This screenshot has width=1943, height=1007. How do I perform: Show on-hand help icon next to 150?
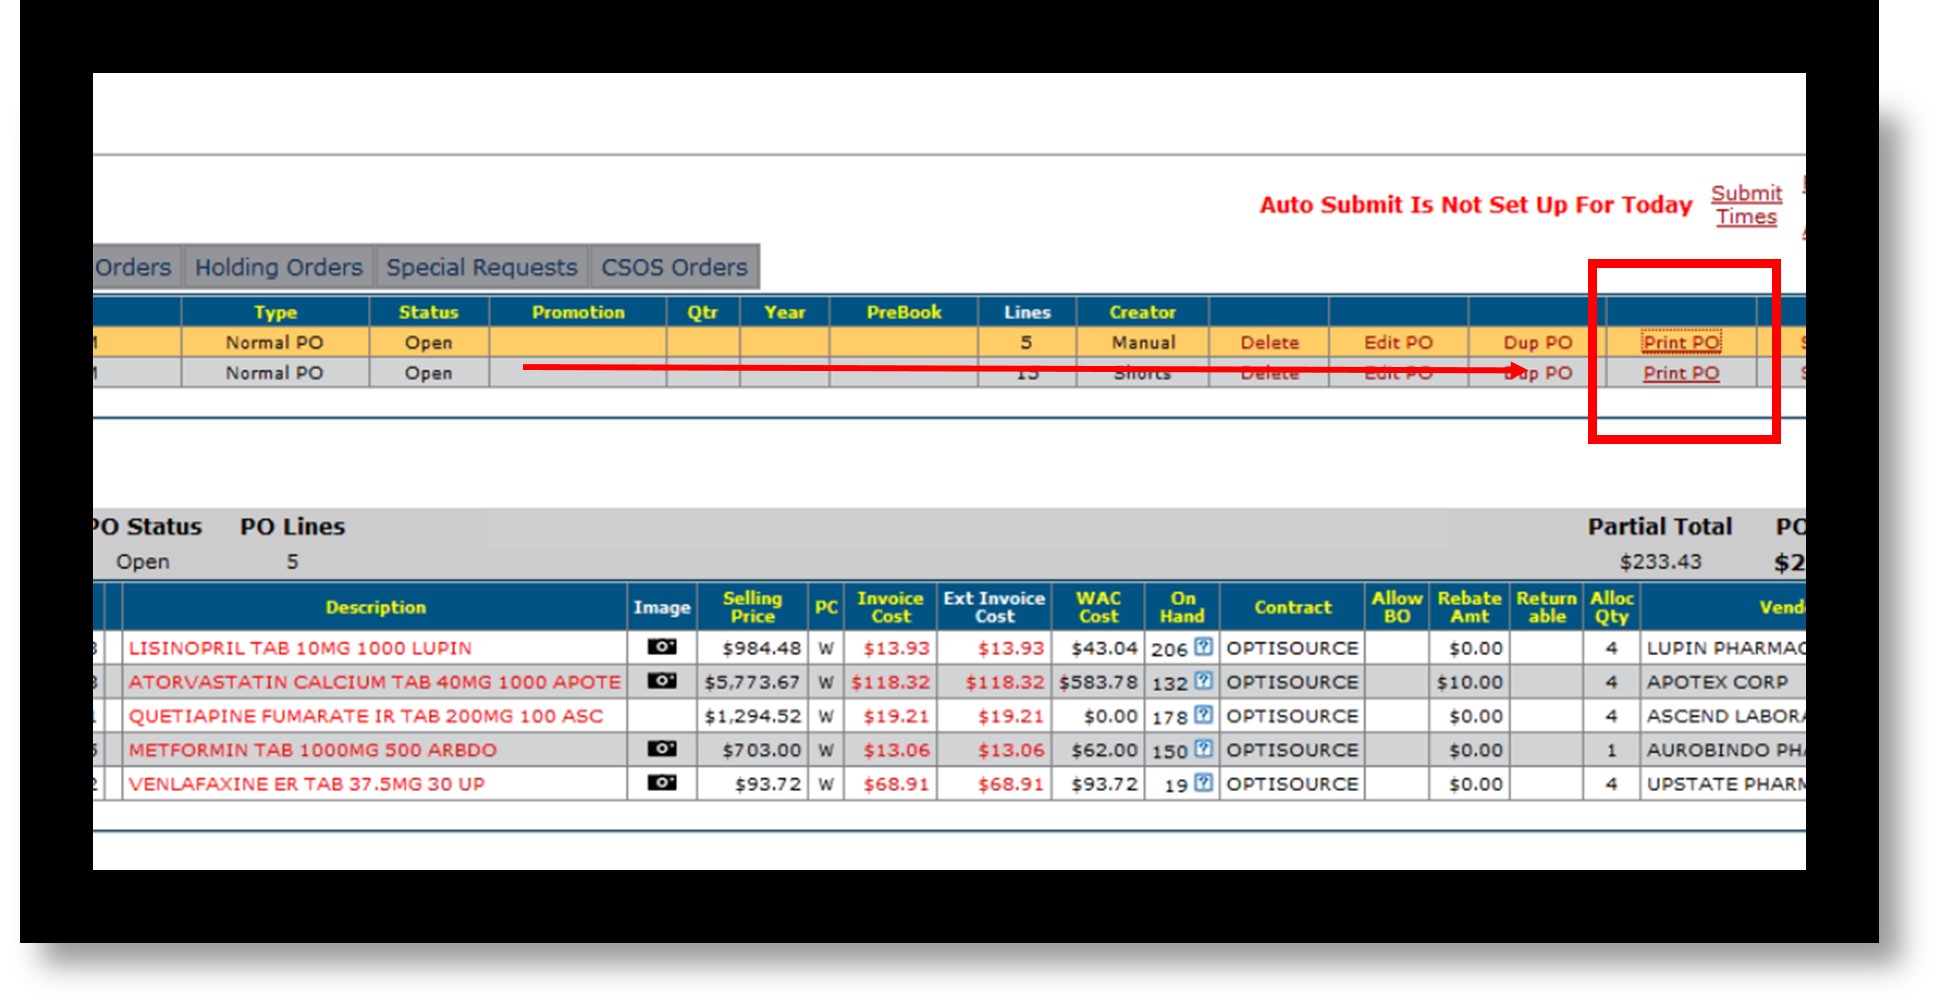(1204, 749)
